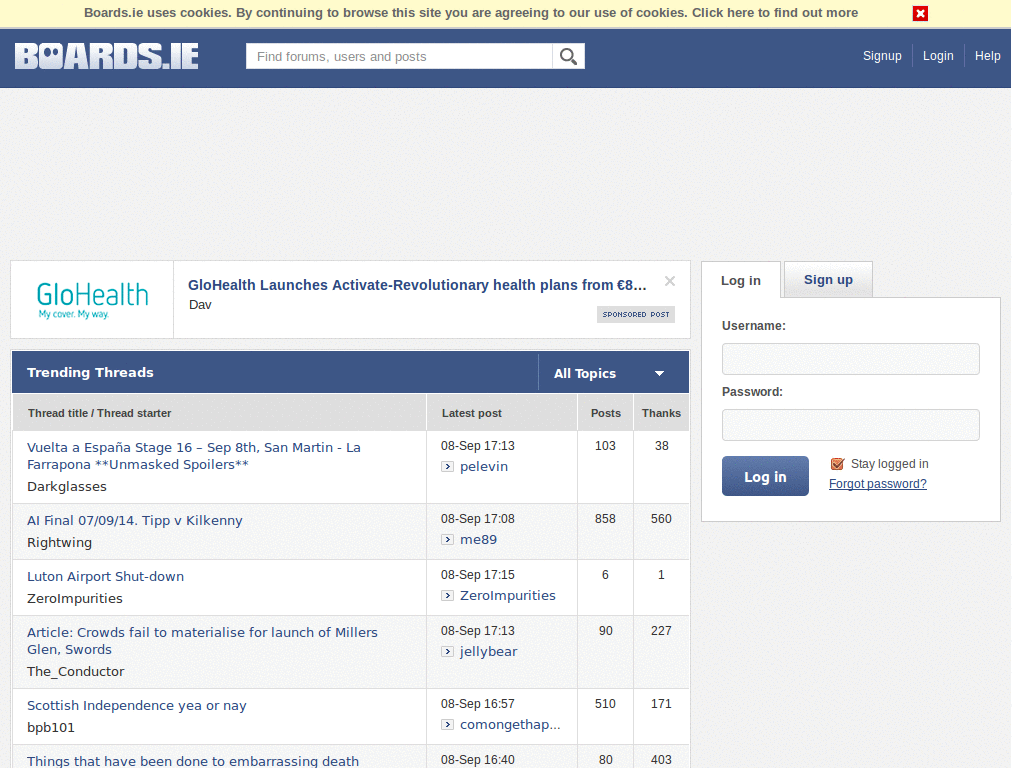The width and height of the screenshot is (1024, 768).
Task: Open Help in header
Action: tap(987, 56)
